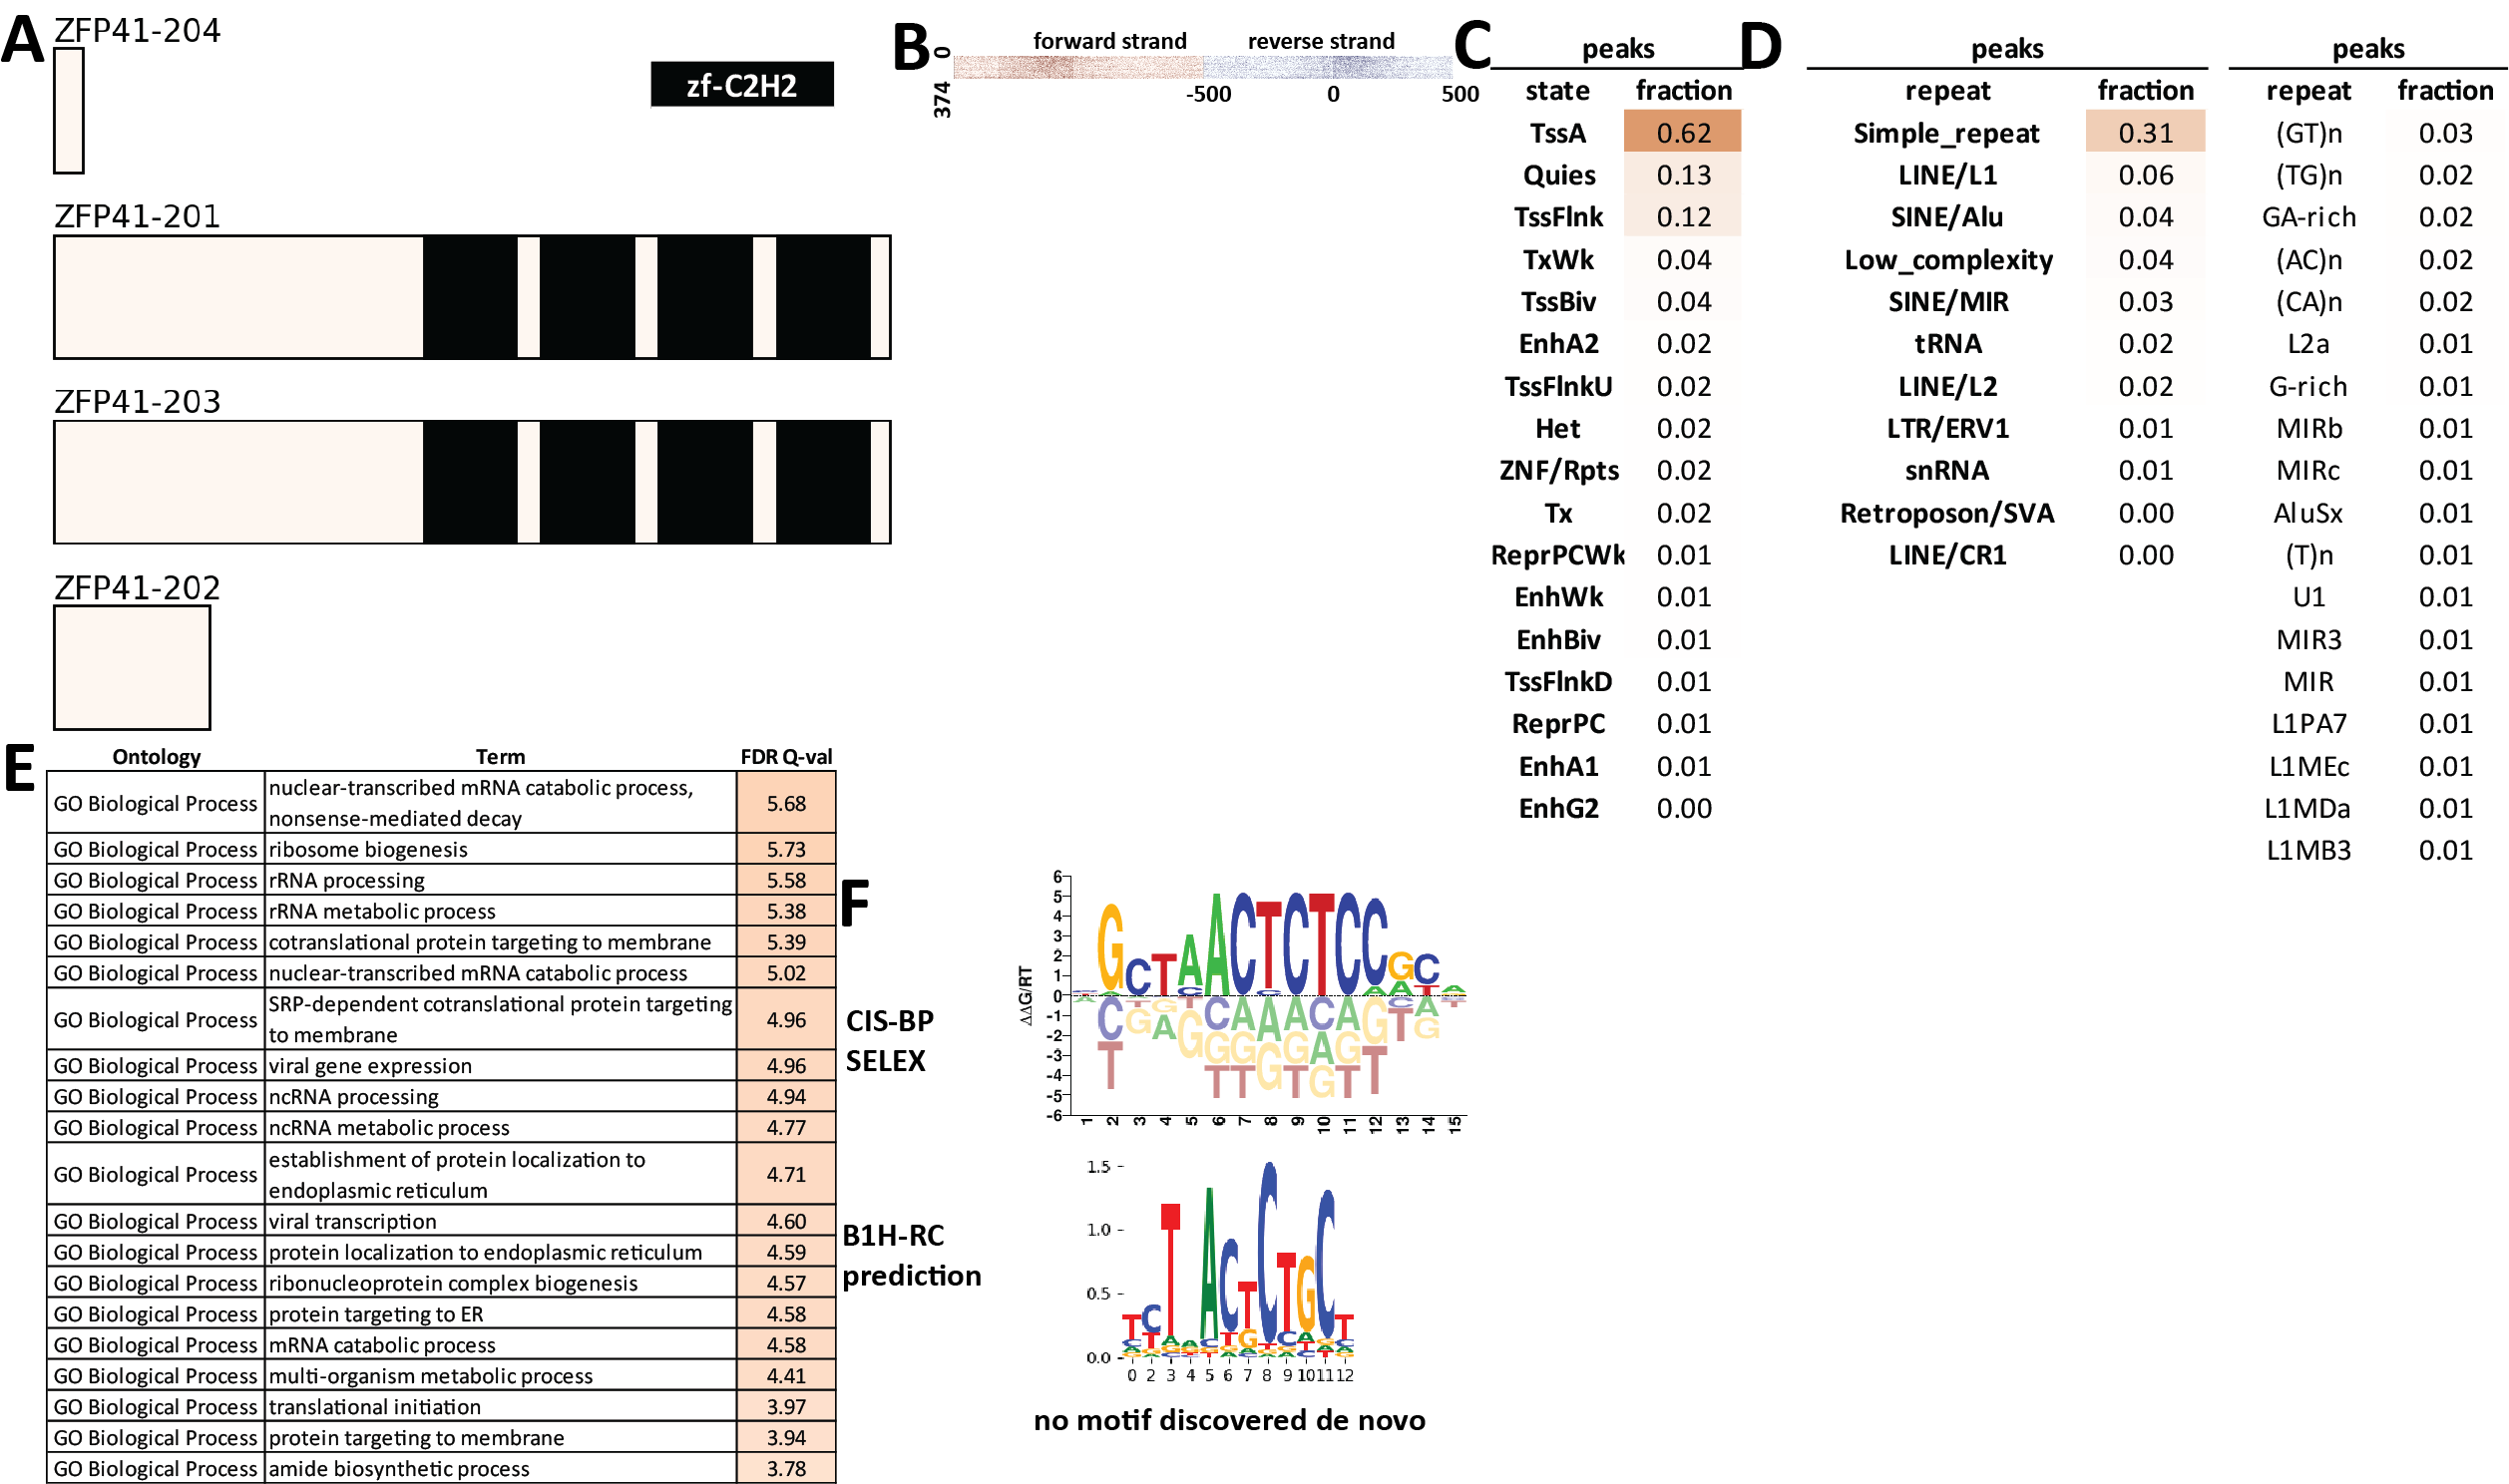Click the forward strand heatmap label
The width and height of the screenshot is (2509, 1484).
[x=1109, y=41]
